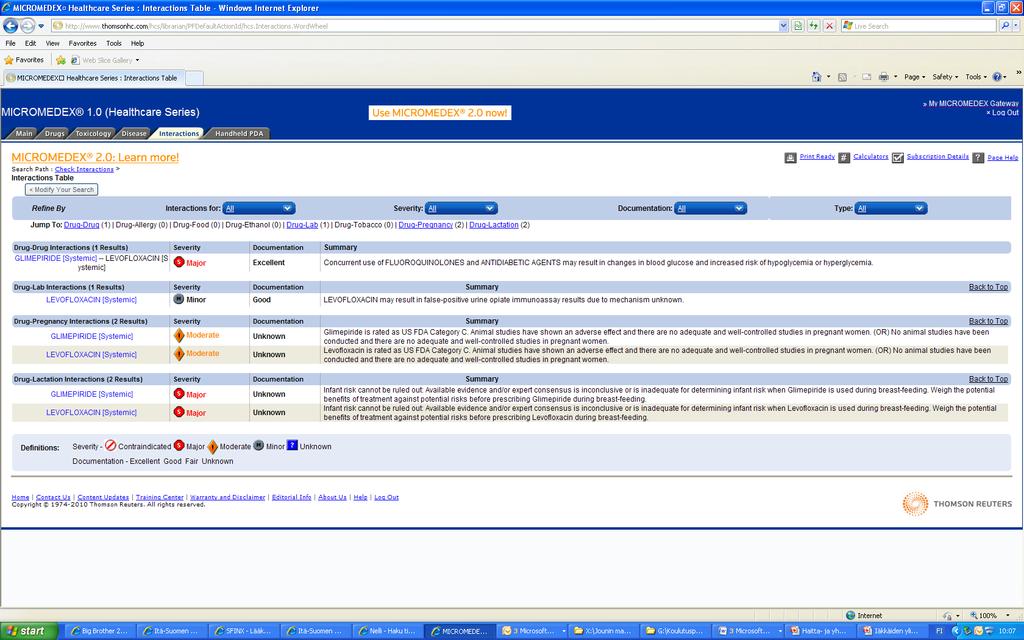This screenshot has height=640, width=1024.
Task: Click the Contraindicated icon in Definitions legend
Action: click(110, 445)
